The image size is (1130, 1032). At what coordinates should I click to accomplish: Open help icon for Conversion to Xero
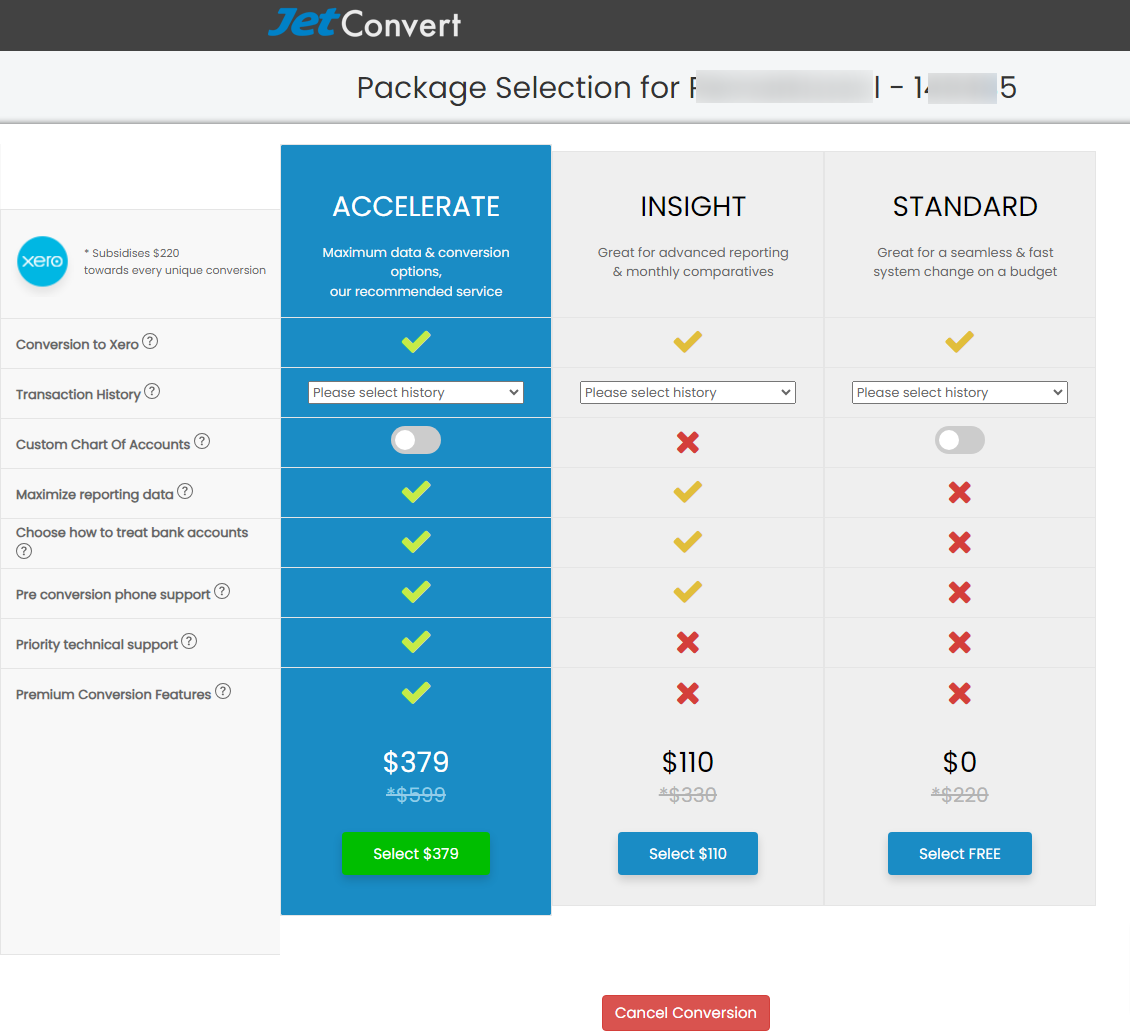point(150,342)
